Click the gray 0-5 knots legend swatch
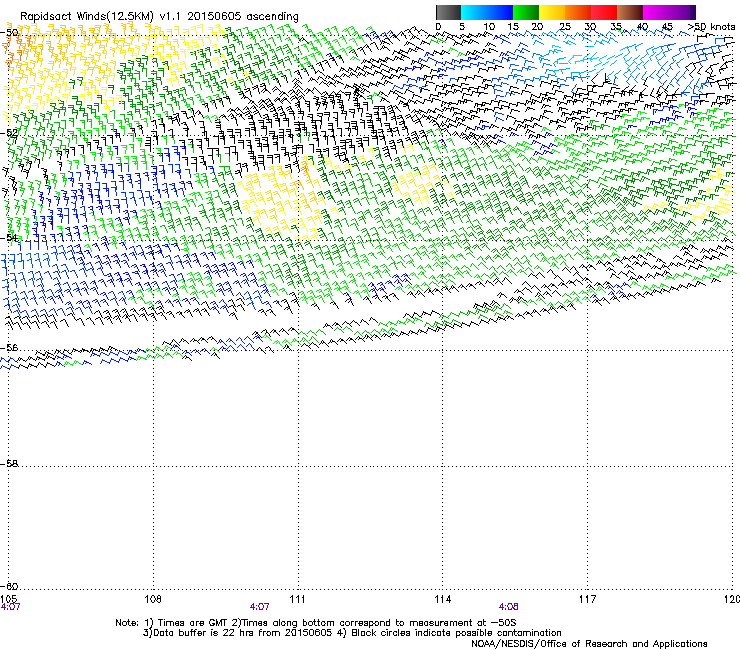The width and height of the screenshot is (740, 650). (448, 12)
